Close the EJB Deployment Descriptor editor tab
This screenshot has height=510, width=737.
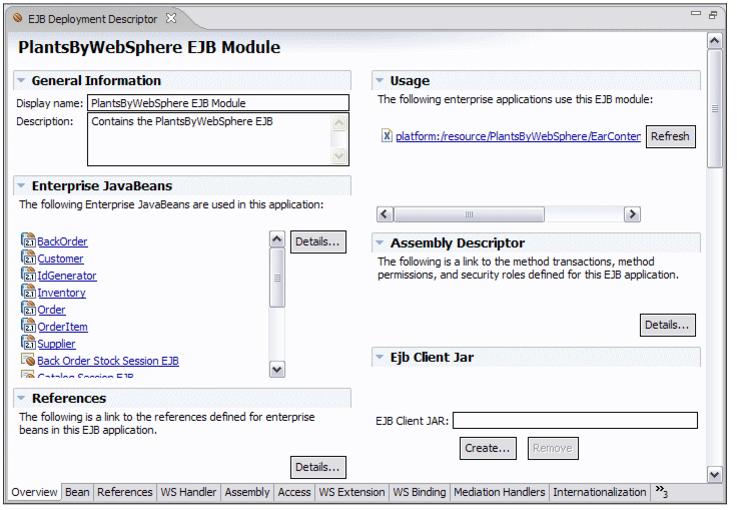[171, 18]
